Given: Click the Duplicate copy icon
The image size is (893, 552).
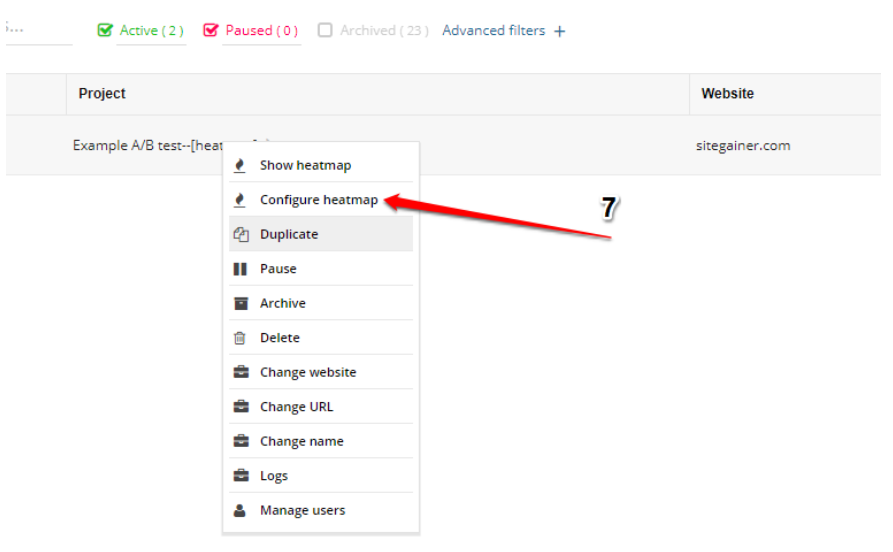Looking at the screenshot, I should (x=241, y=235).
